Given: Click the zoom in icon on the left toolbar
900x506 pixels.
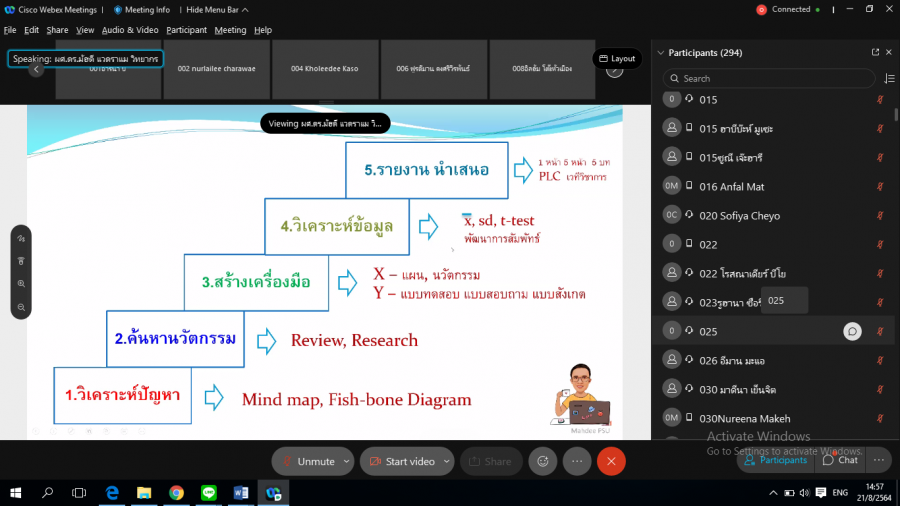Looking at the screenshot, I should click(22, 283).
